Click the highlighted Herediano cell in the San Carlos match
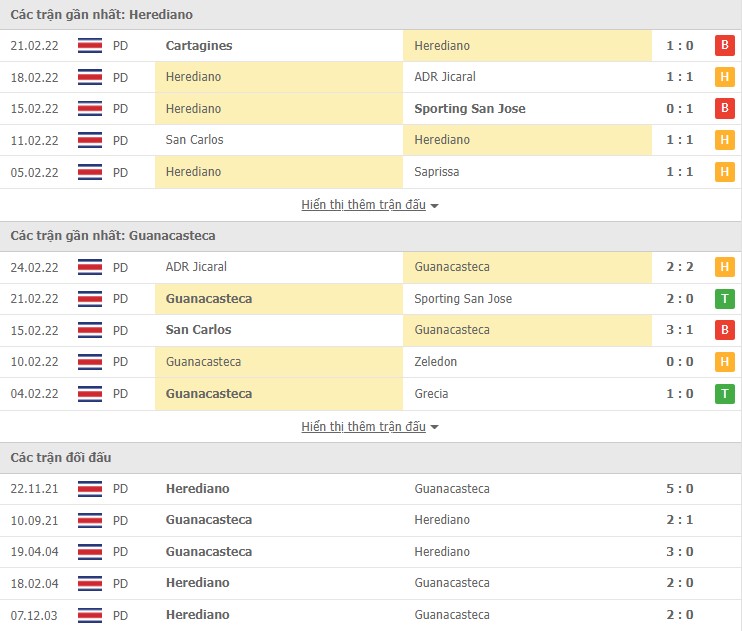This screenshot has height=631, width=742. click(527, 140)
